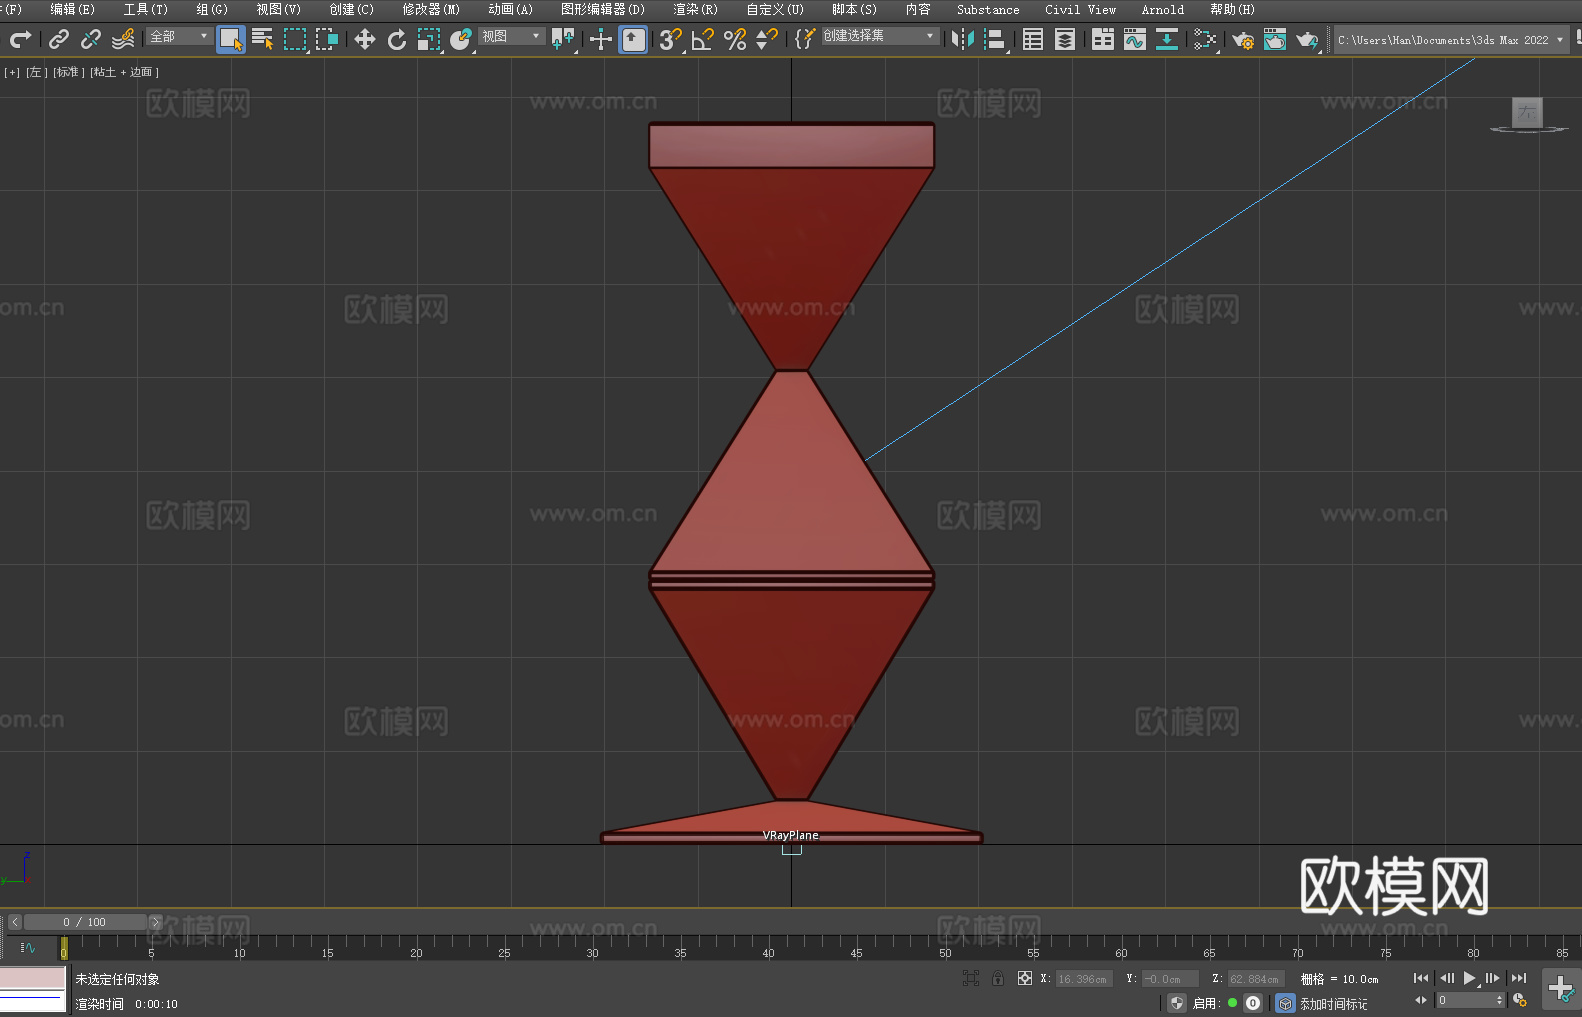Click the Schematic View download-arrow icon
The image size is (1582, 1017).
pos(1167,39)
